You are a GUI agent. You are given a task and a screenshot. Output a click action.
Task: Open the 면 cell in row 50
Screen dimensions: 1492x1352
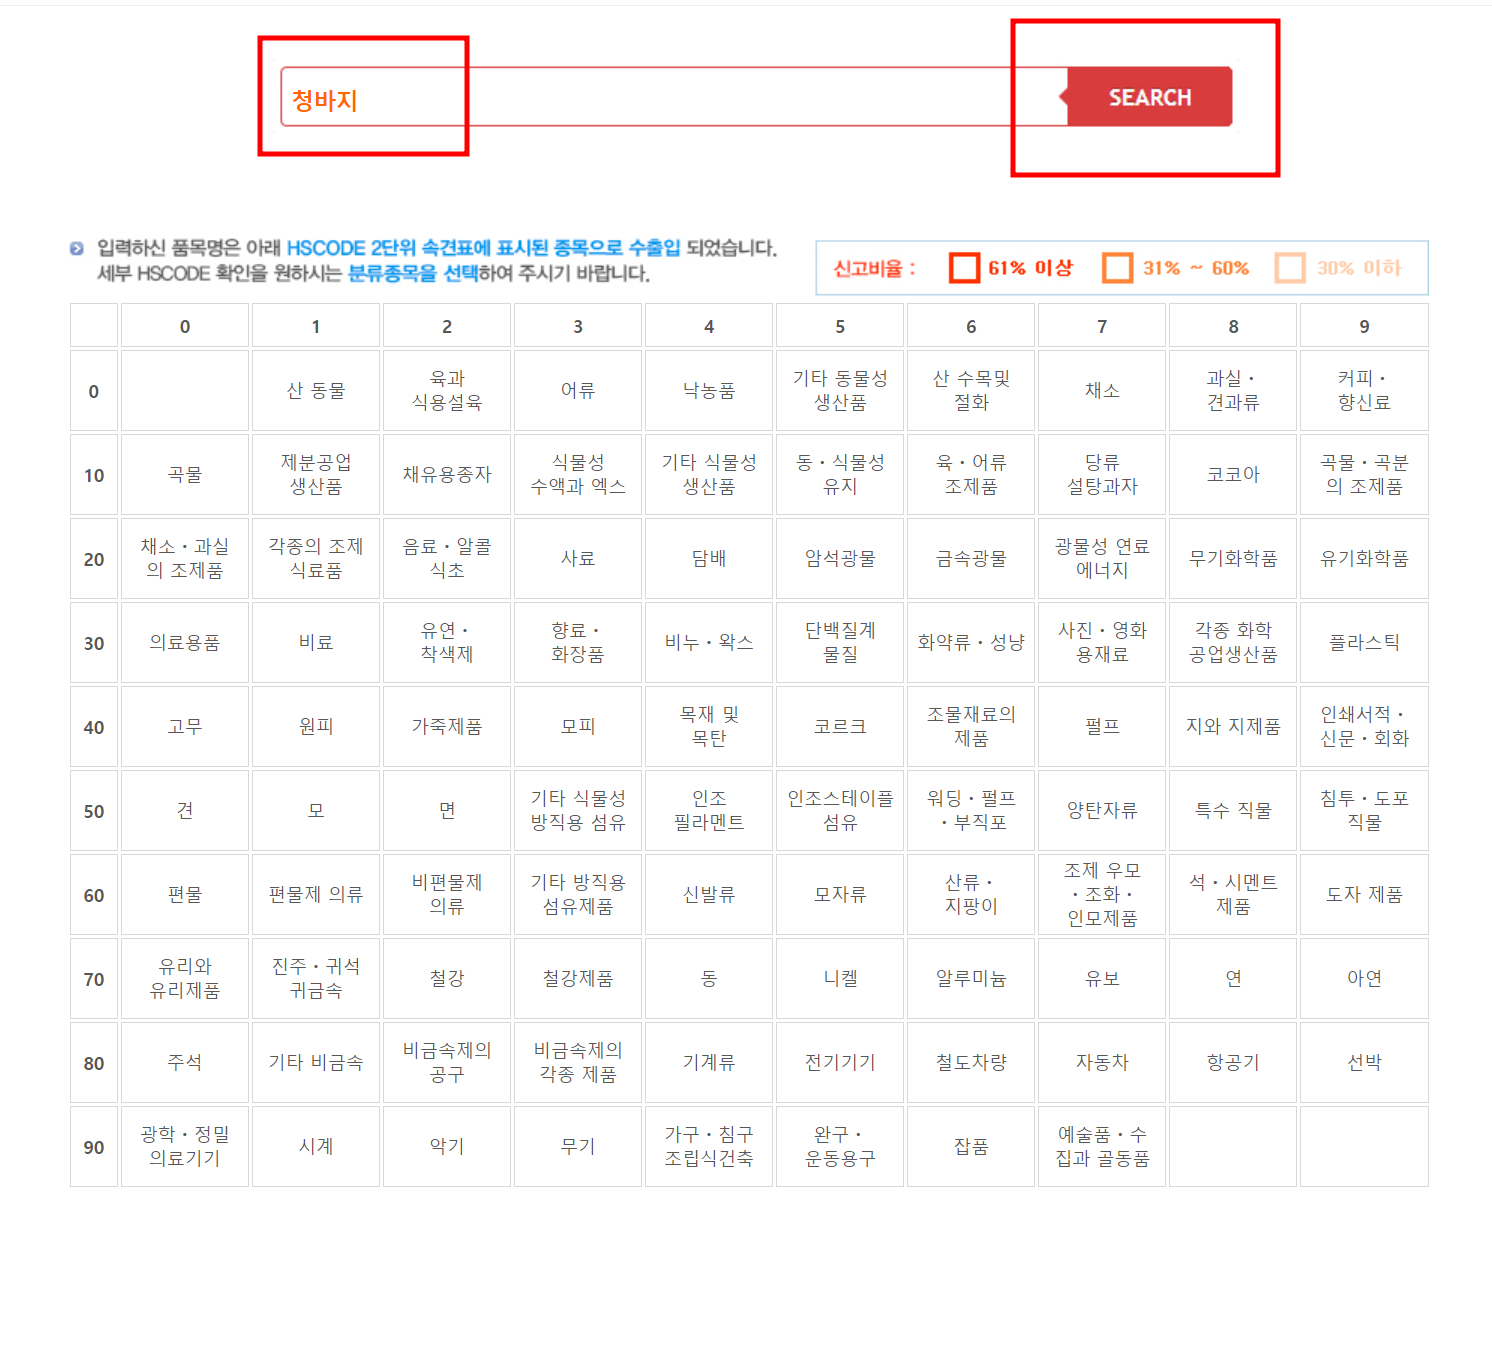tap(447, 811)
